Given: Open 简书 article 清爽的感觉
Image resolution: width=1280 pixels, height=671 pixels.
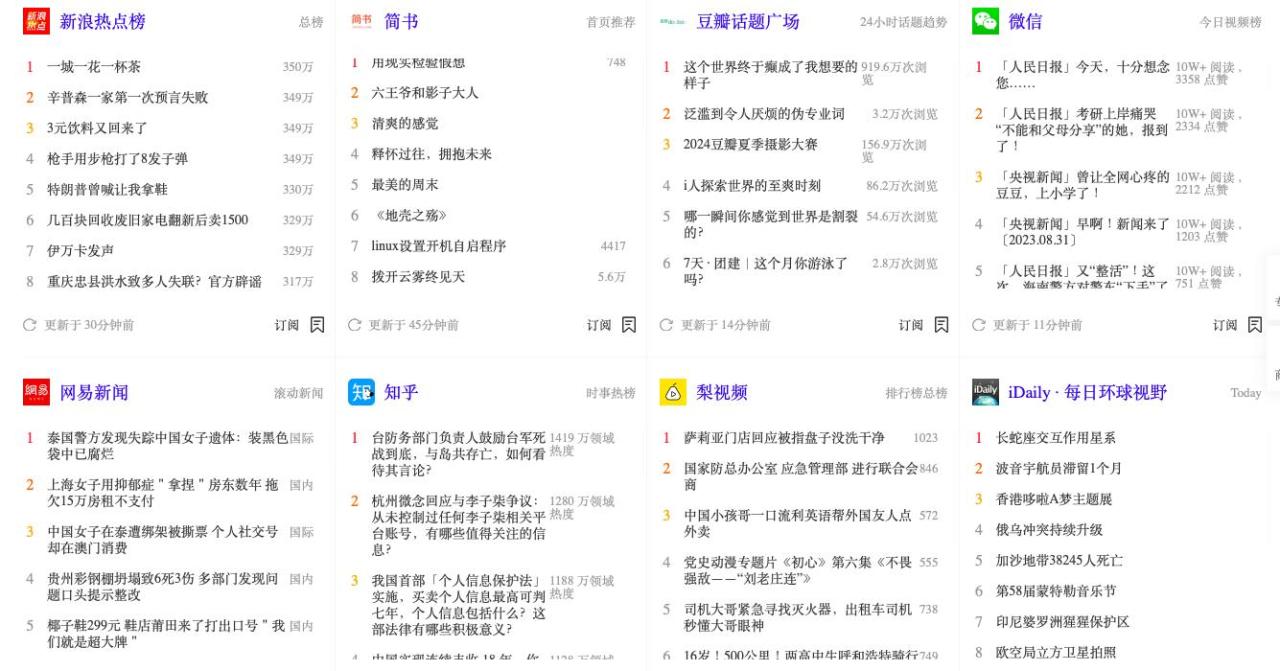Looking at the screenshot, I should [x=405, y=124].
